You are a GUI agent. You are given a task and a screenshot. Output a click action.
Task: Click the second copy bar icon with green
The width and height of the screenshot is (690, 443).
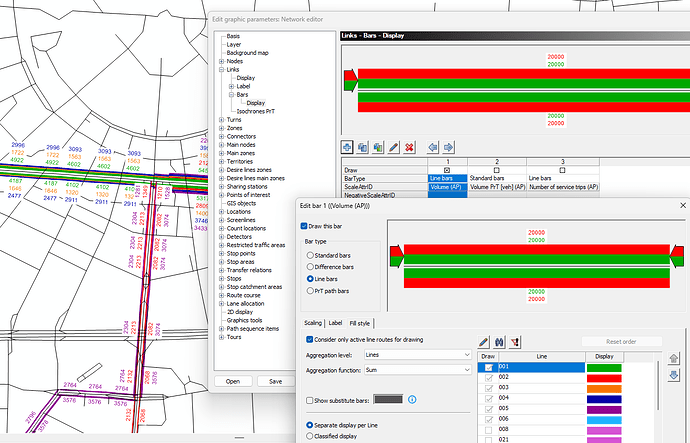click(378, 147)
